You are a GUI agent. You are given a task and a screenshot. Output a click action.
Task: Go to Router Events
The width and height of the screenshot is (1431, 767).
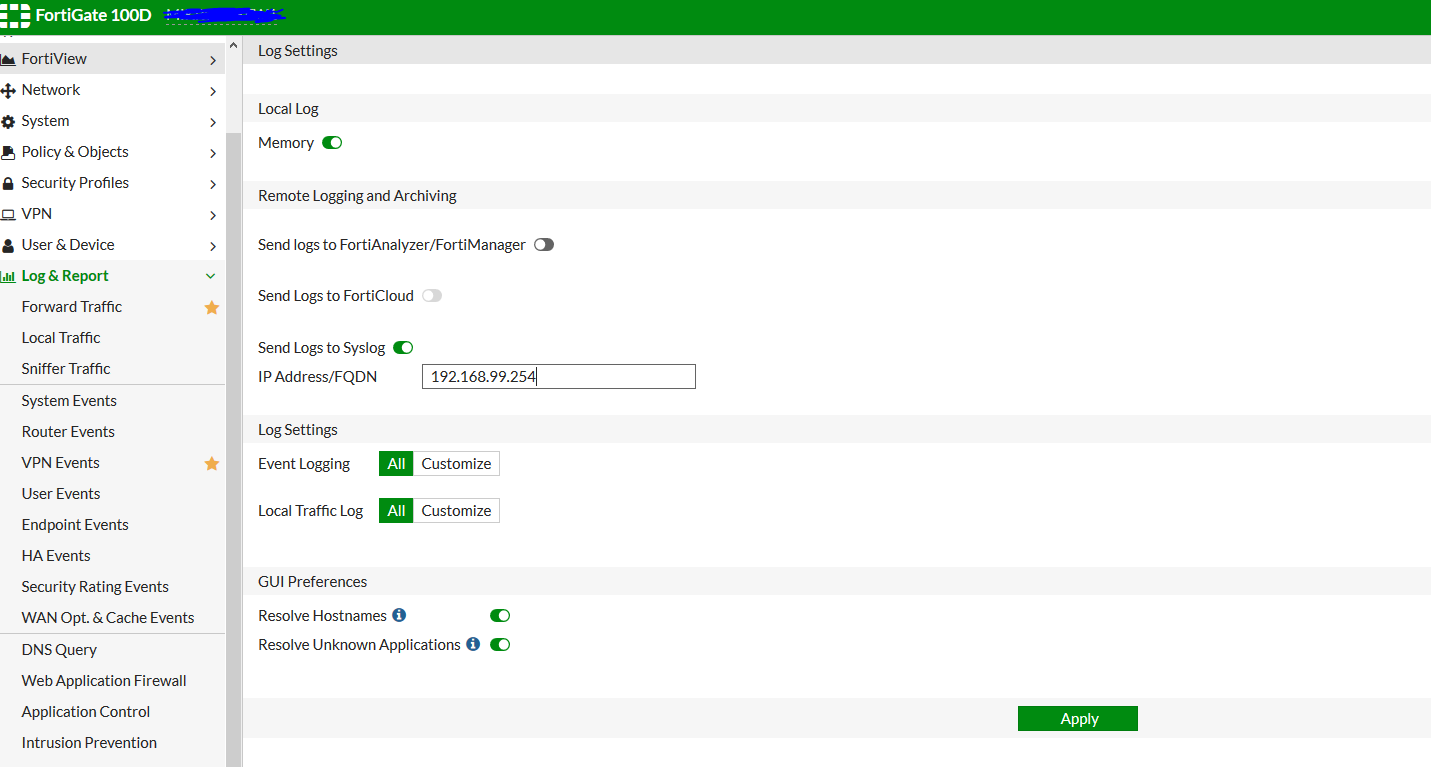point(68,432)
